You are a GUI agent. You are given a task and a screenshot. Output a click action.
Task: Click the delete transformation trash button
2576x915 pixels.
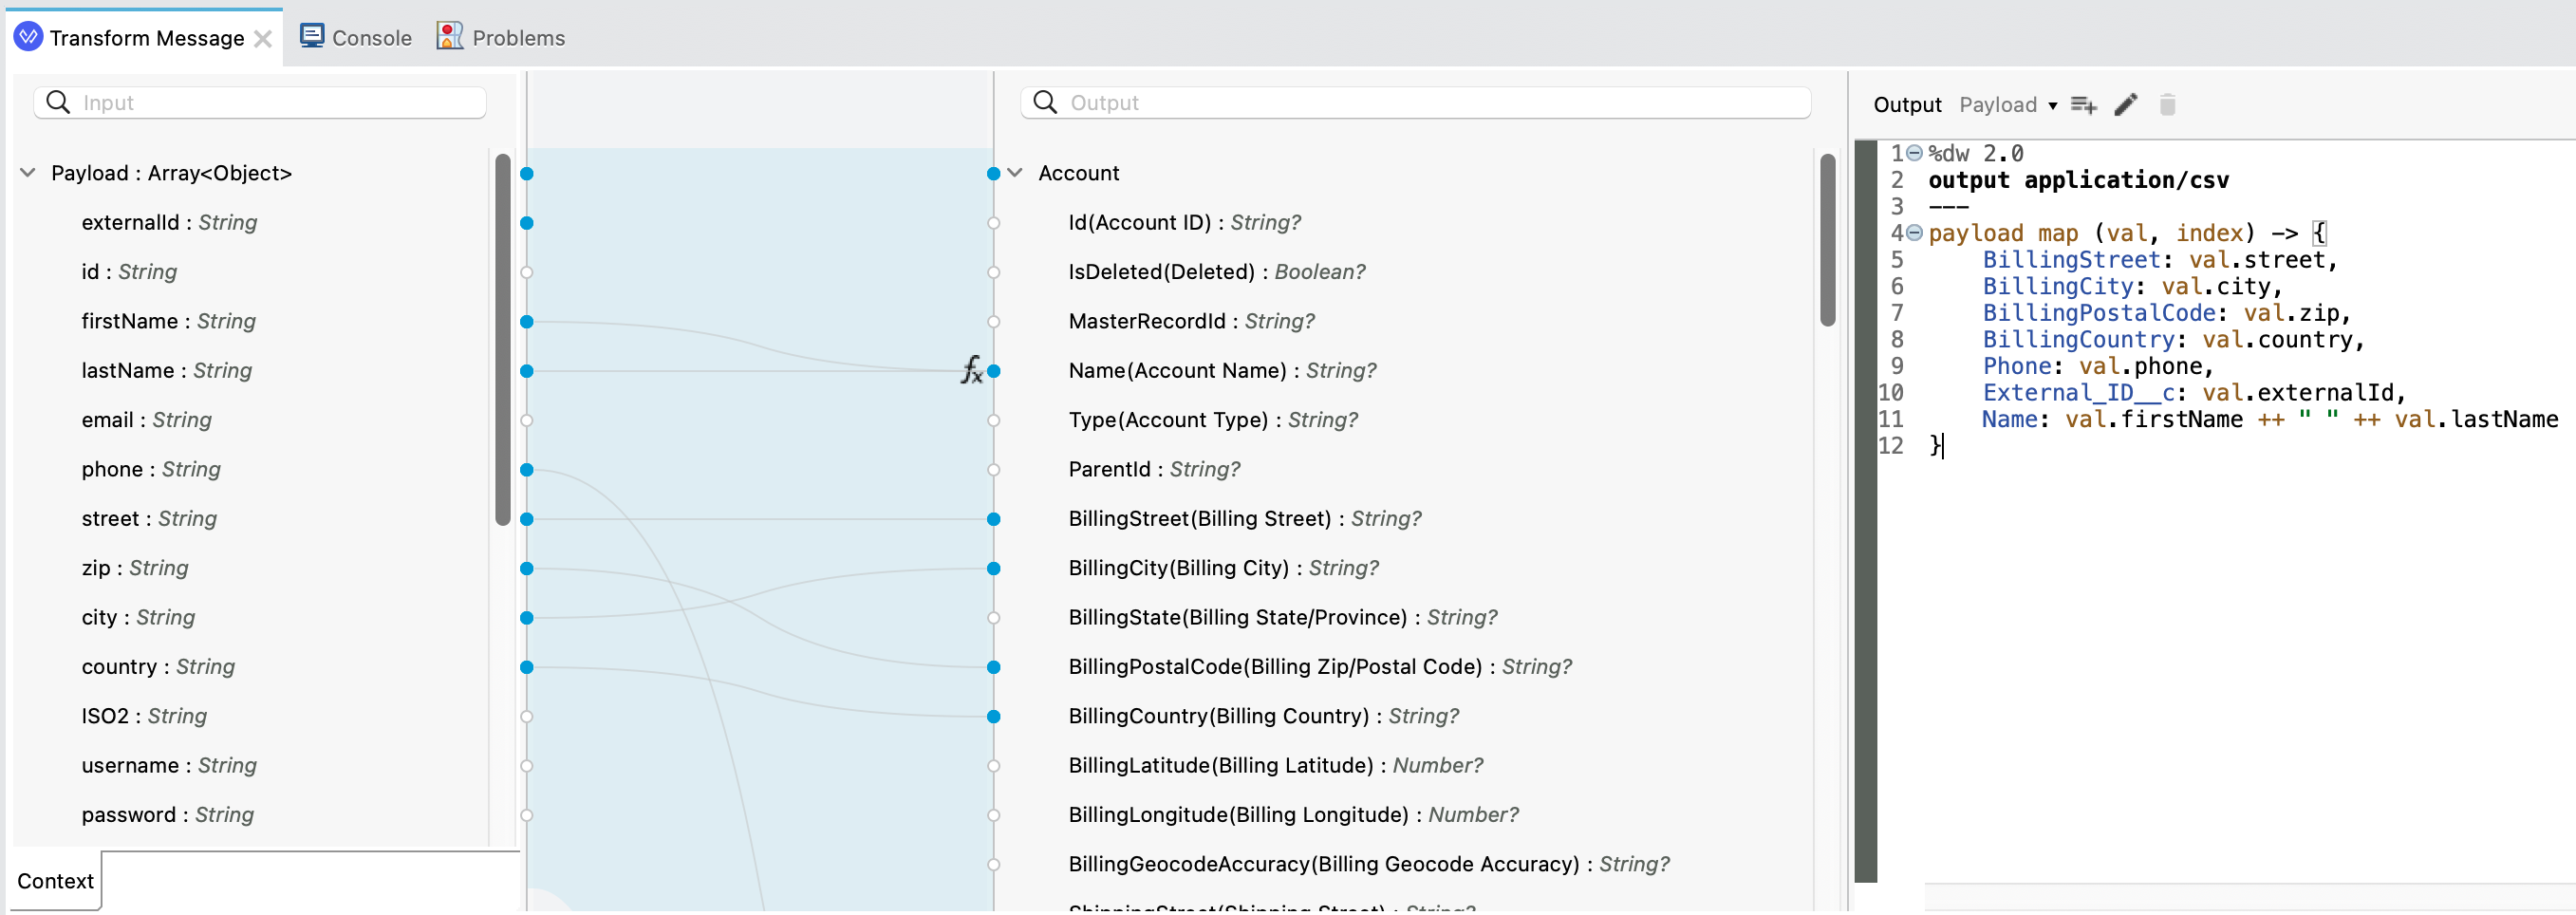2168,104
